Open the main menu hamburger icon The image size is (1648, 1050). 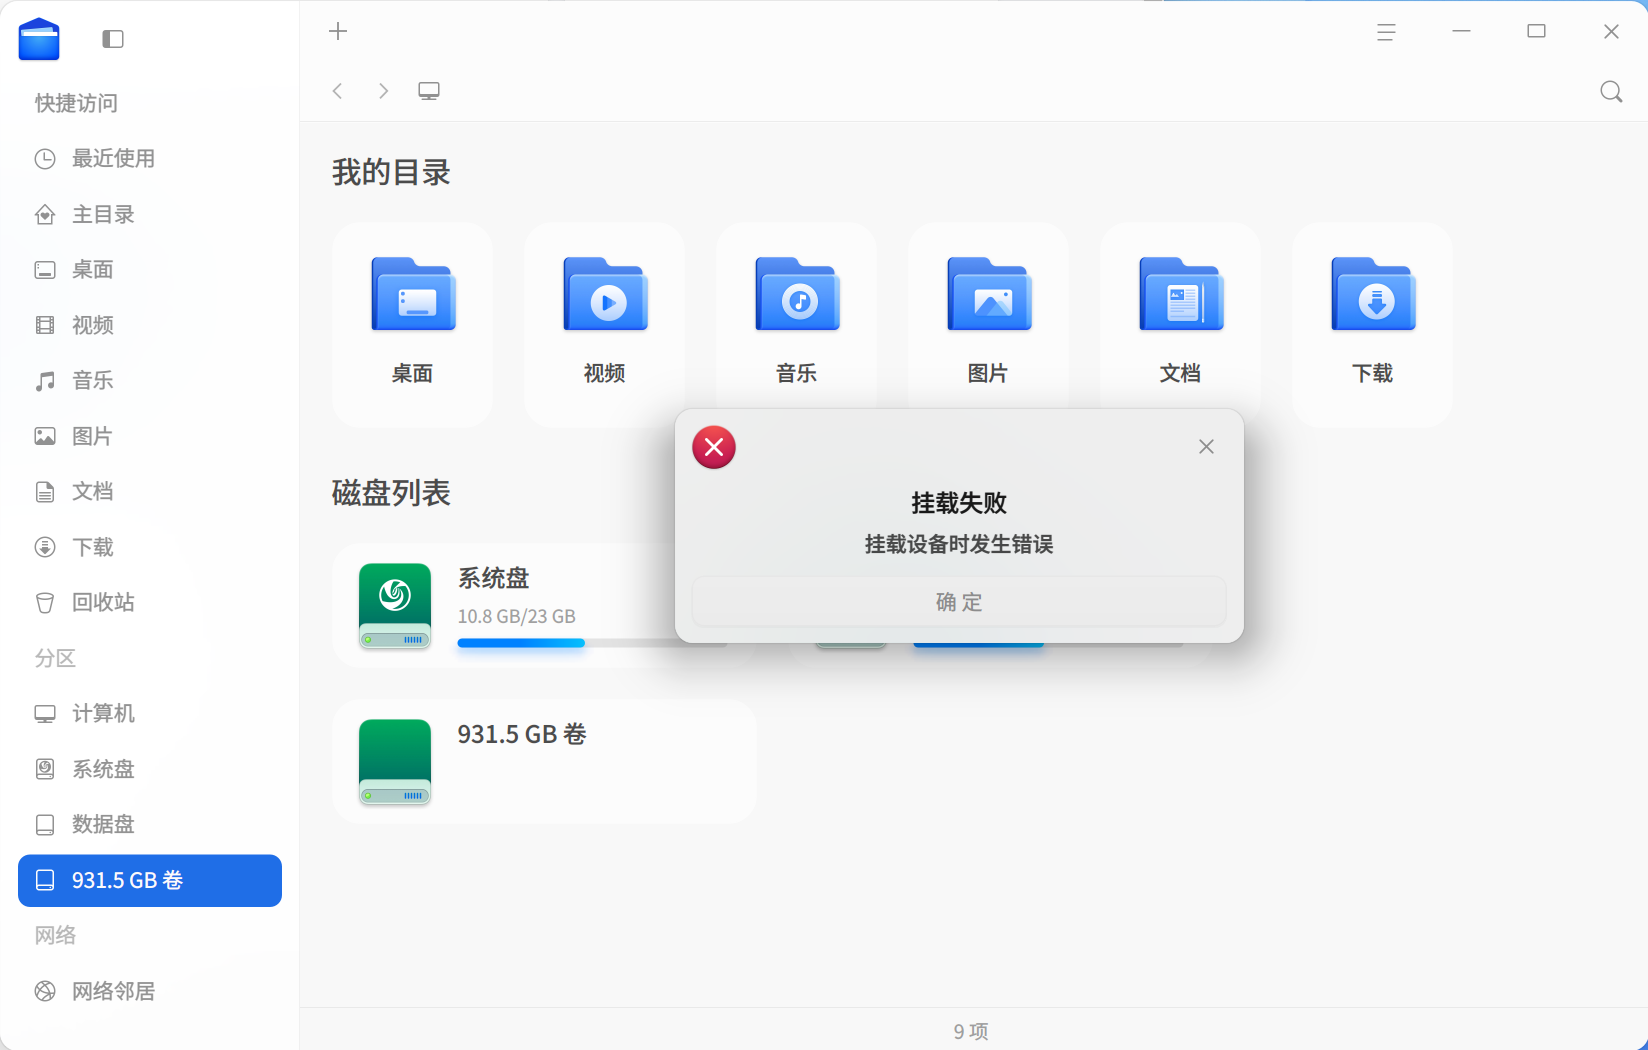(x=1386, y=32)
